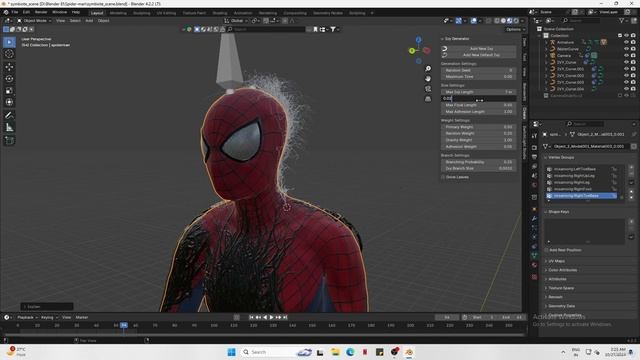Disable render for Armature via camera icon
This screenshot has width=640, height=360.
(633, 42)
